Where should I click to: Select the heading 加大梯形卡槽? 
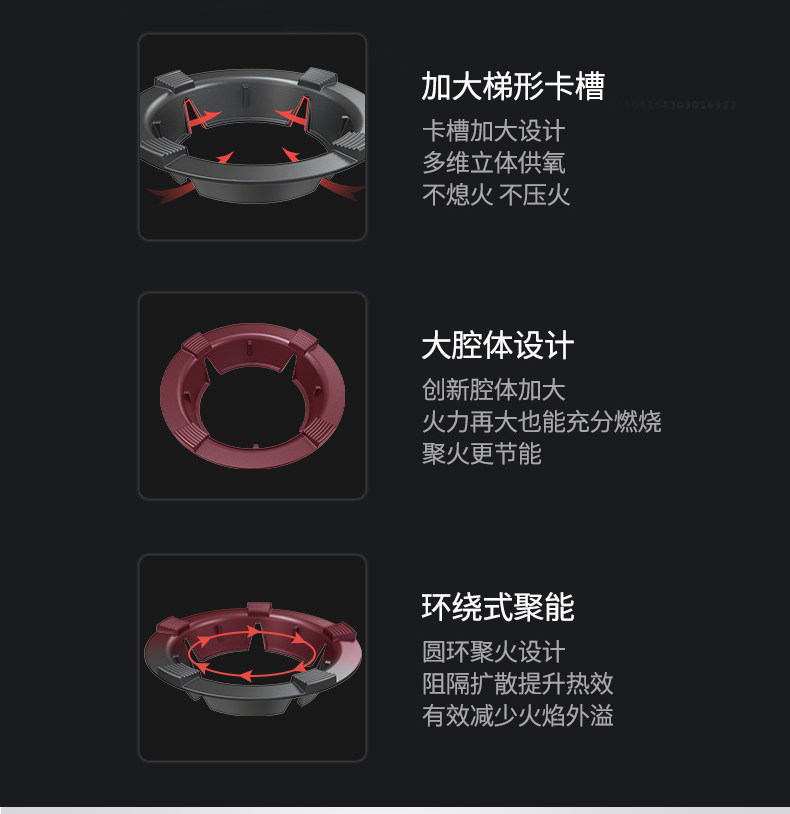click(x=513, y=86)
